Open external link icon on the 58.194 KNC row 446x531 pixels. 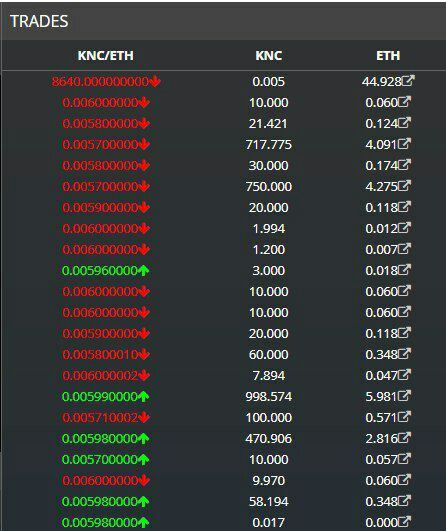[x=404, y=501]
